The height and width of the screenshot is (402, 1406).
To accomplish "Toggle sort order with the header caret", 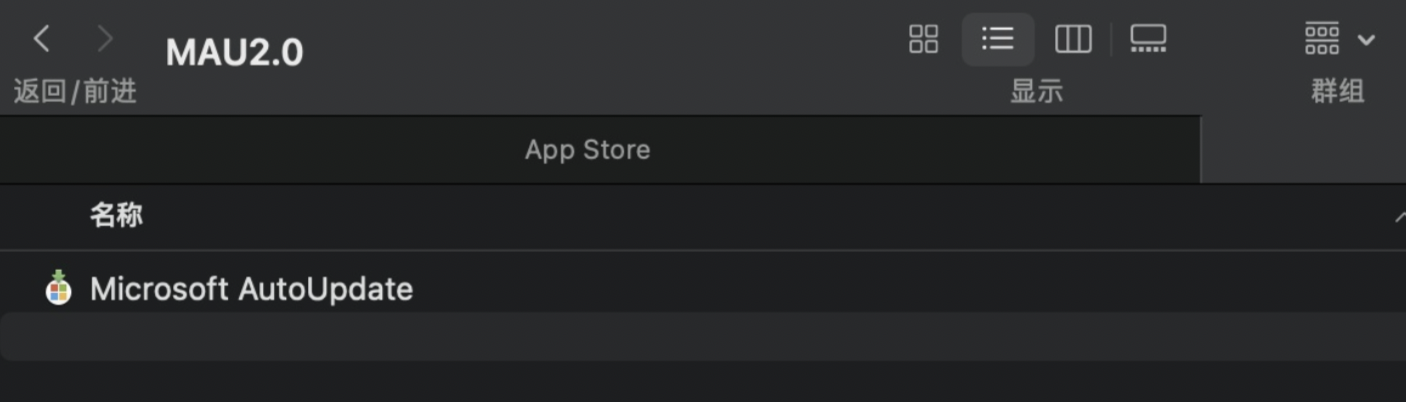I will pos(1398,217).
